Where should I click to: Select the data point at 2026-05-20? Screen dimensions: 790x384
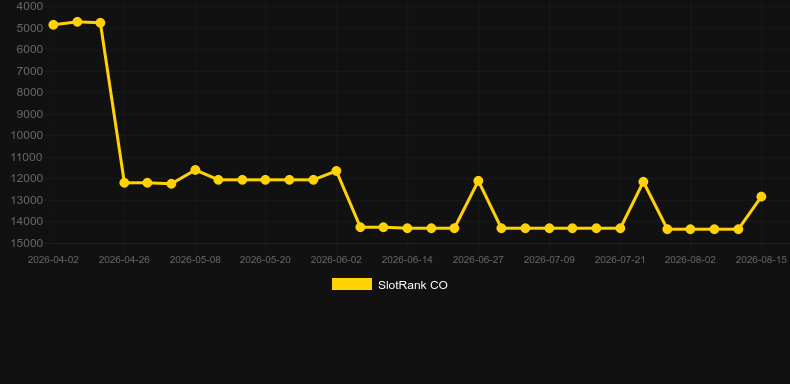click(x=266, y=180)
